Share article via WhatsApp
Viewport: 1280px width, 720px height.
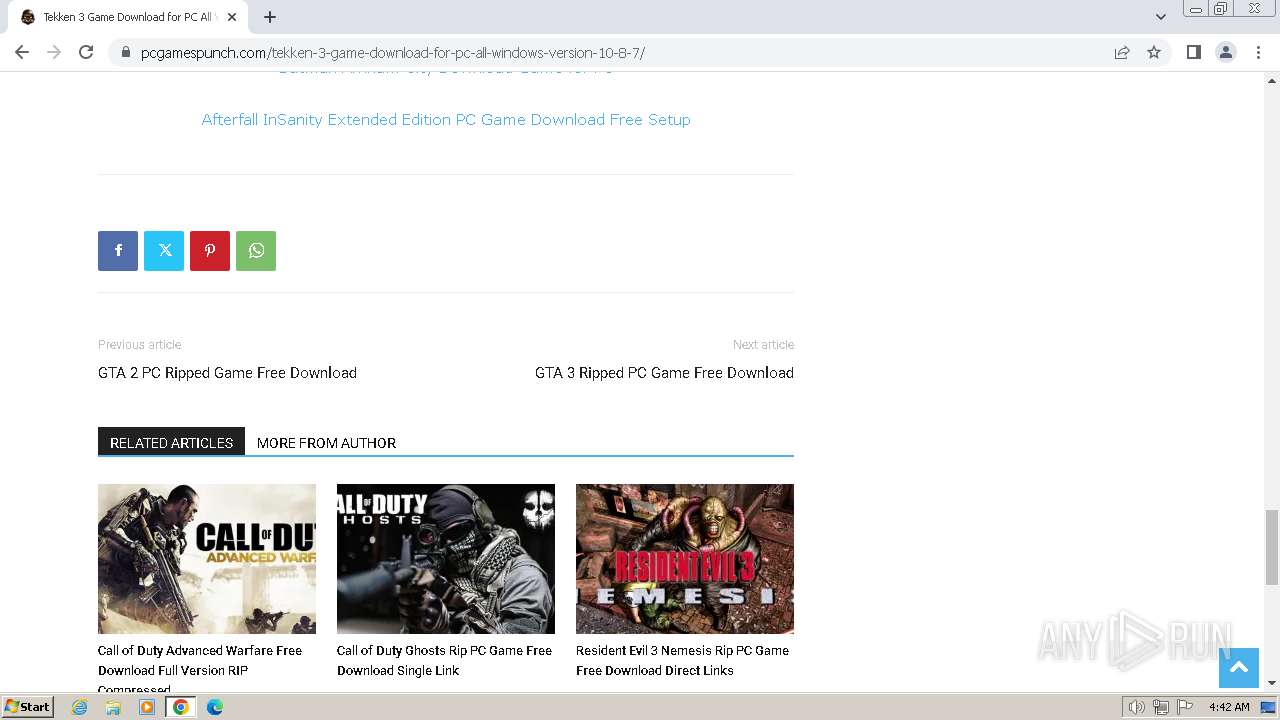[256, 251]
